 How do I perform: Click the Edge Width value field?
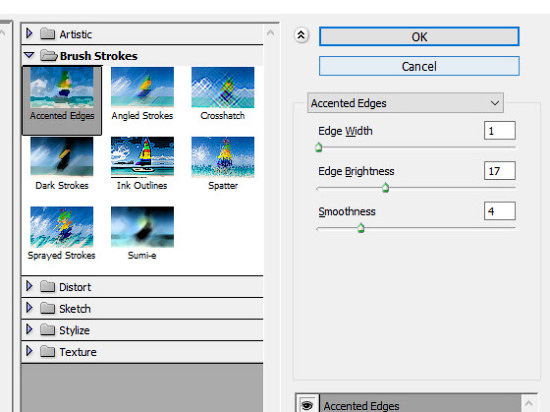(499, 131)
